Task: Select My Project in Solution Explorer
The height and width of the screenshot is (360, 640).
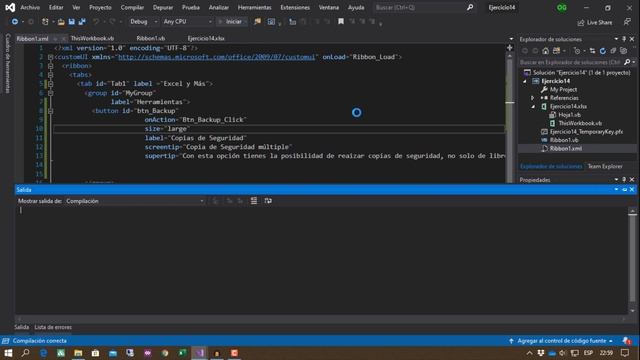Action: [x=563, y=90]
